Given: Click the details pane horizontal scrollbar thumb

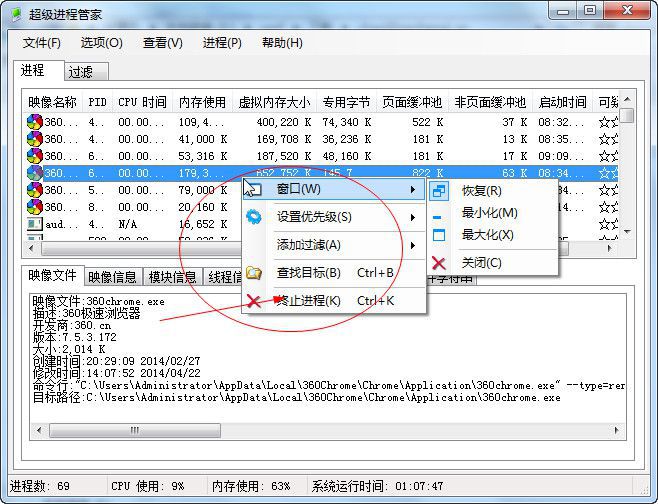Looking at the screenshot, I should [135, 430].
